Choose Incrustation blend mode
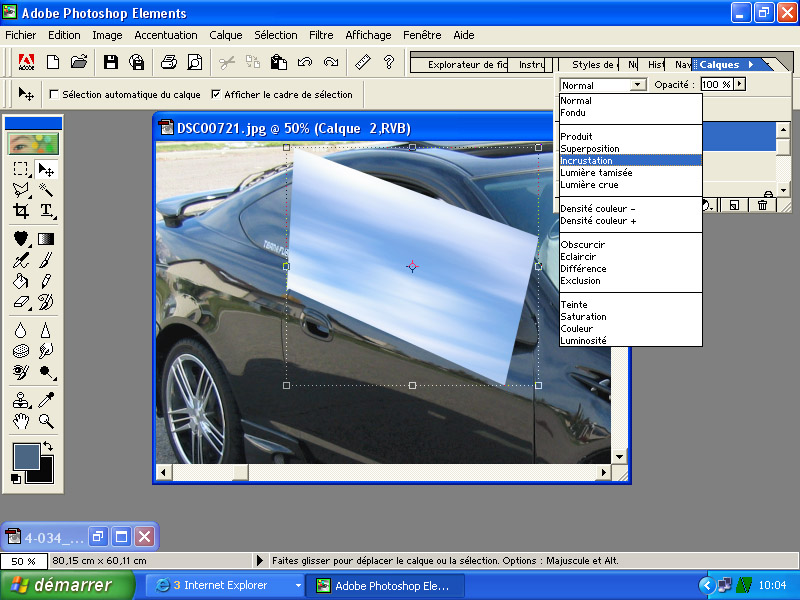This screenshot has height=600, width=800. pos(631,161)
